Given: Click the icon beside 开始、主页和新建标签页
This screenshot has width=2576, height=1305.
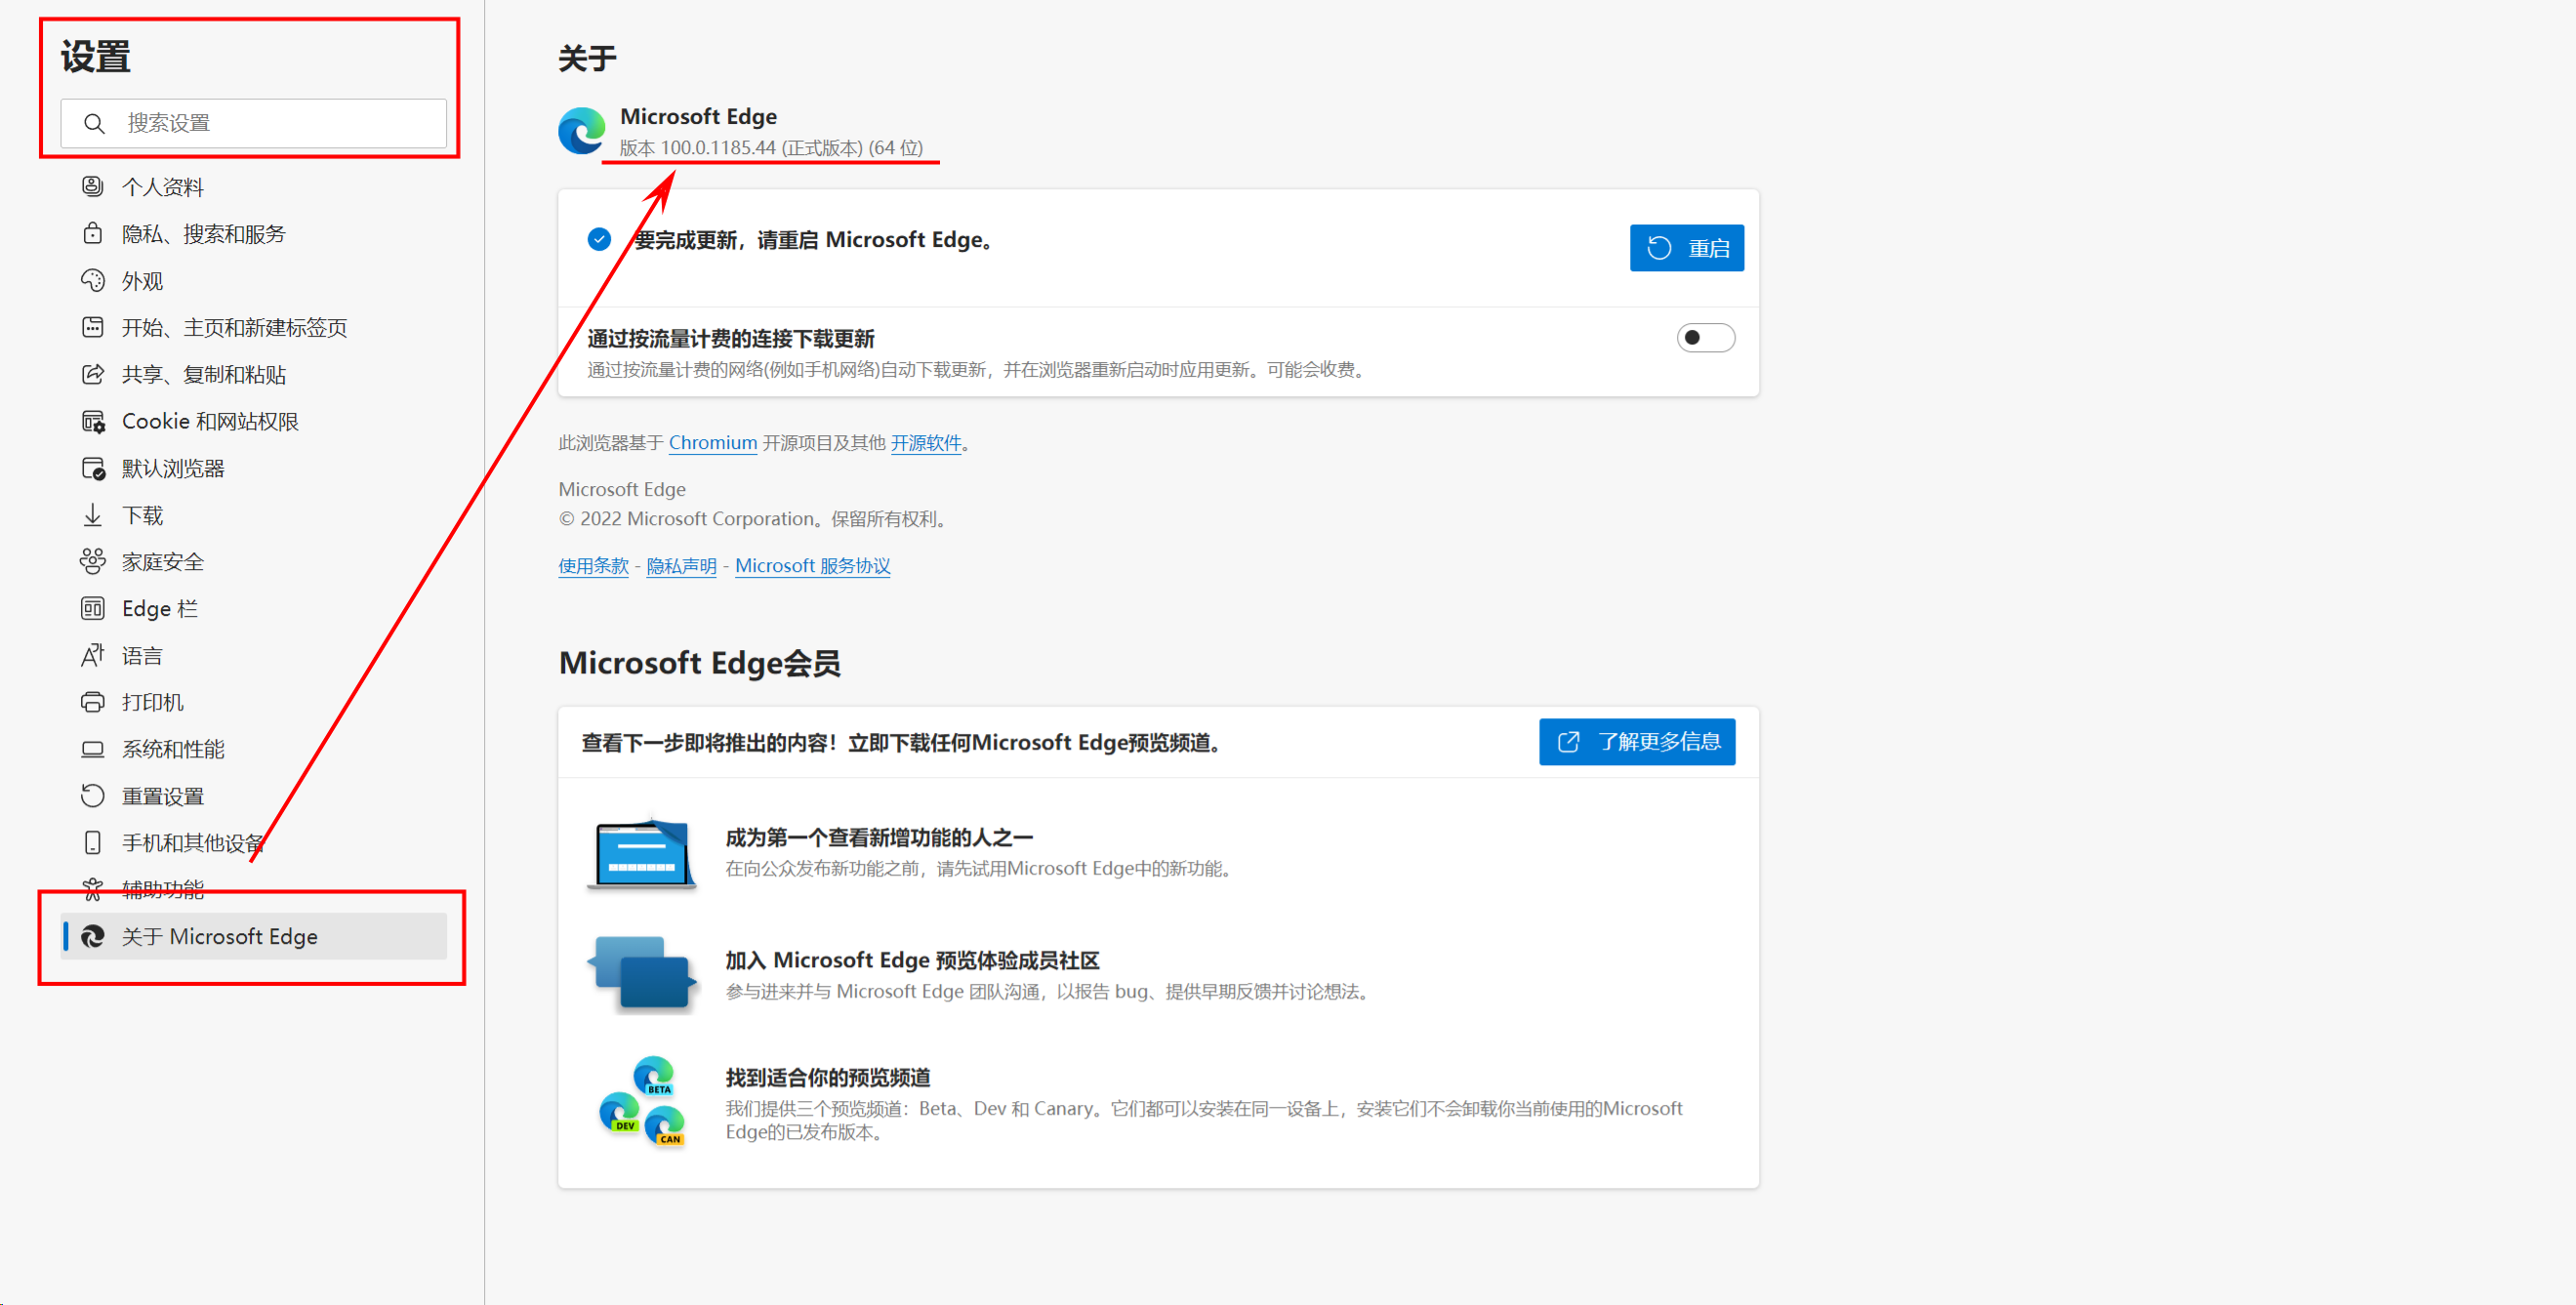Looking at the screenshot, I should (x=92, y=327).
